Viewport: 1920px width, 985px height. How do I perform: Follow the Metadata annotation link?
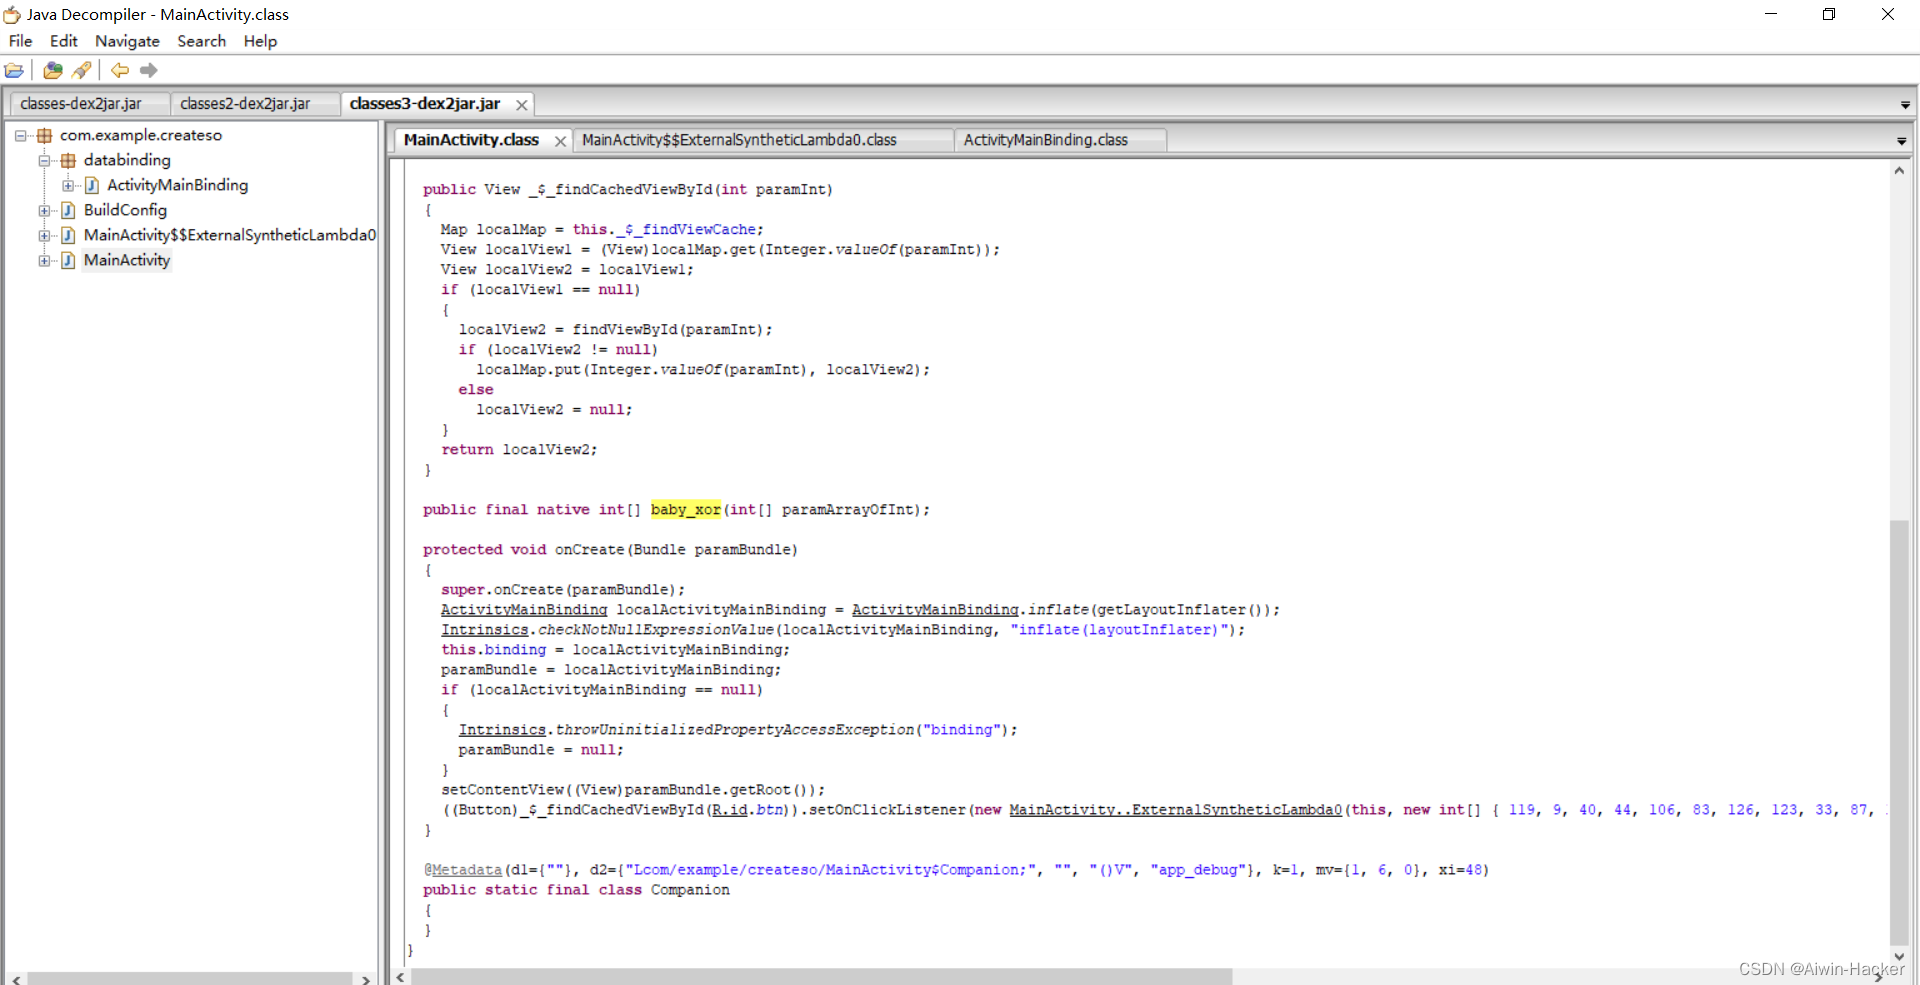pos(466,870)
